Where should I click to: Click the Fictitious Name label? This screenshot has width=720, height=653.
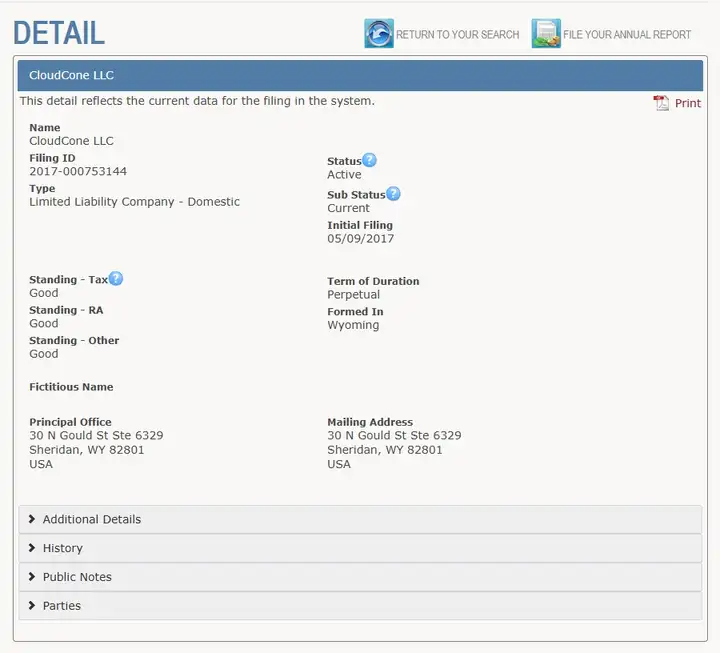point(71,387)
